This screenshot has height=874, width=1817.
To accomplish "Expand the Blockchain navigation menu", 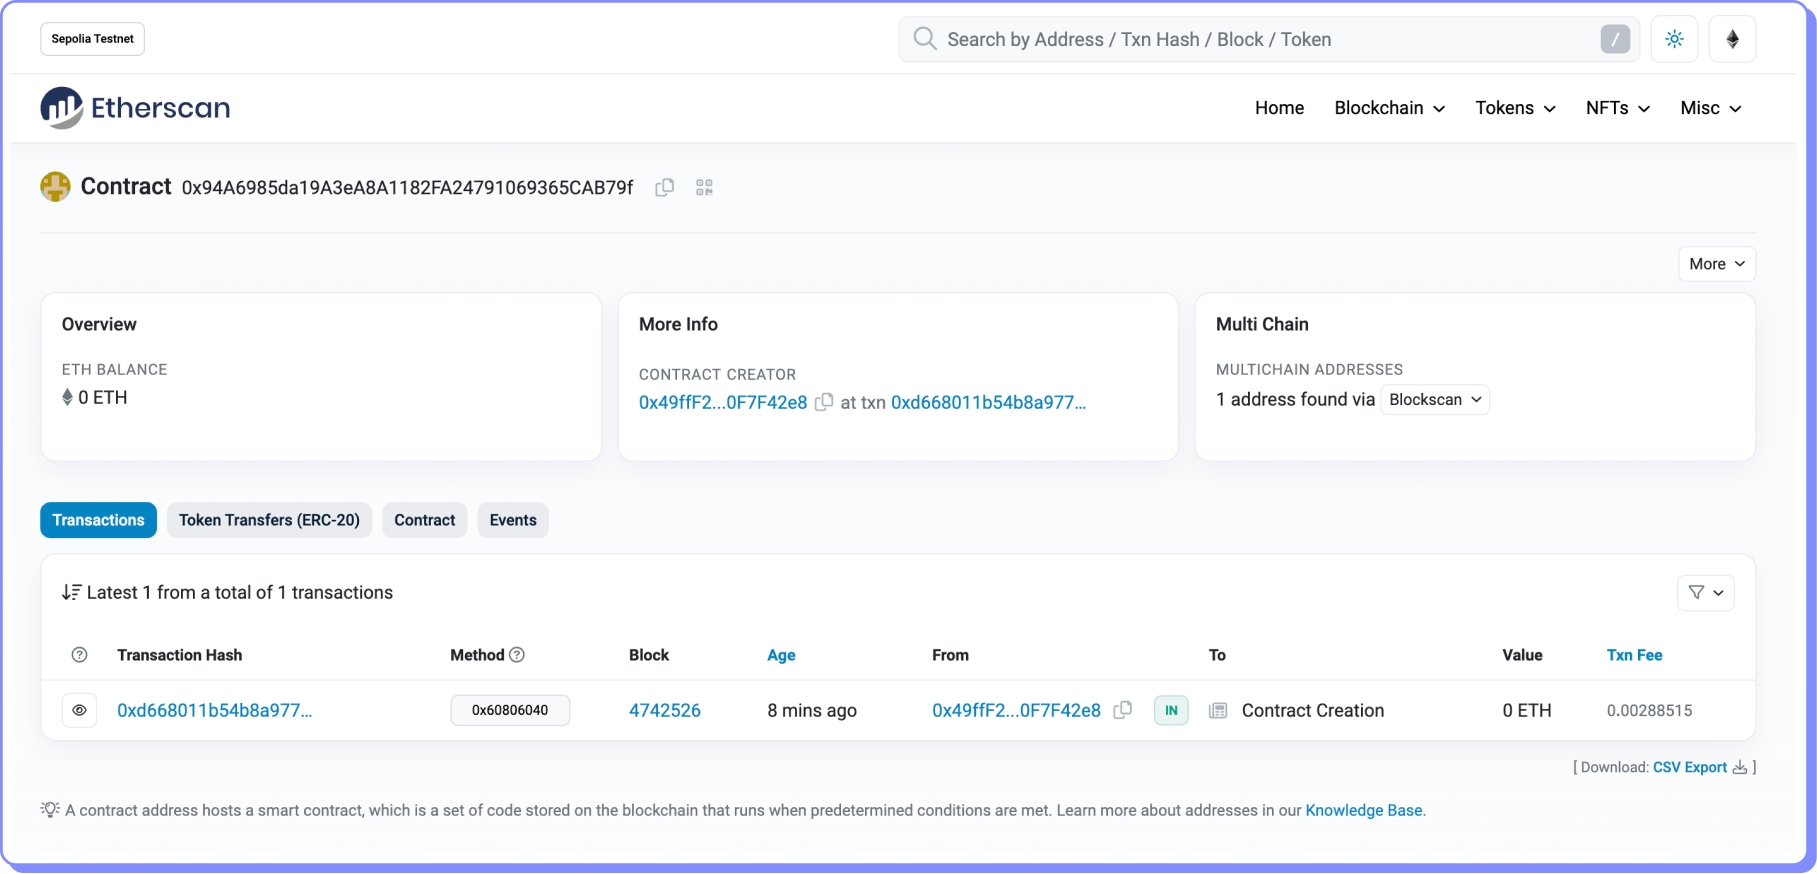I will tap(1389, 108).
